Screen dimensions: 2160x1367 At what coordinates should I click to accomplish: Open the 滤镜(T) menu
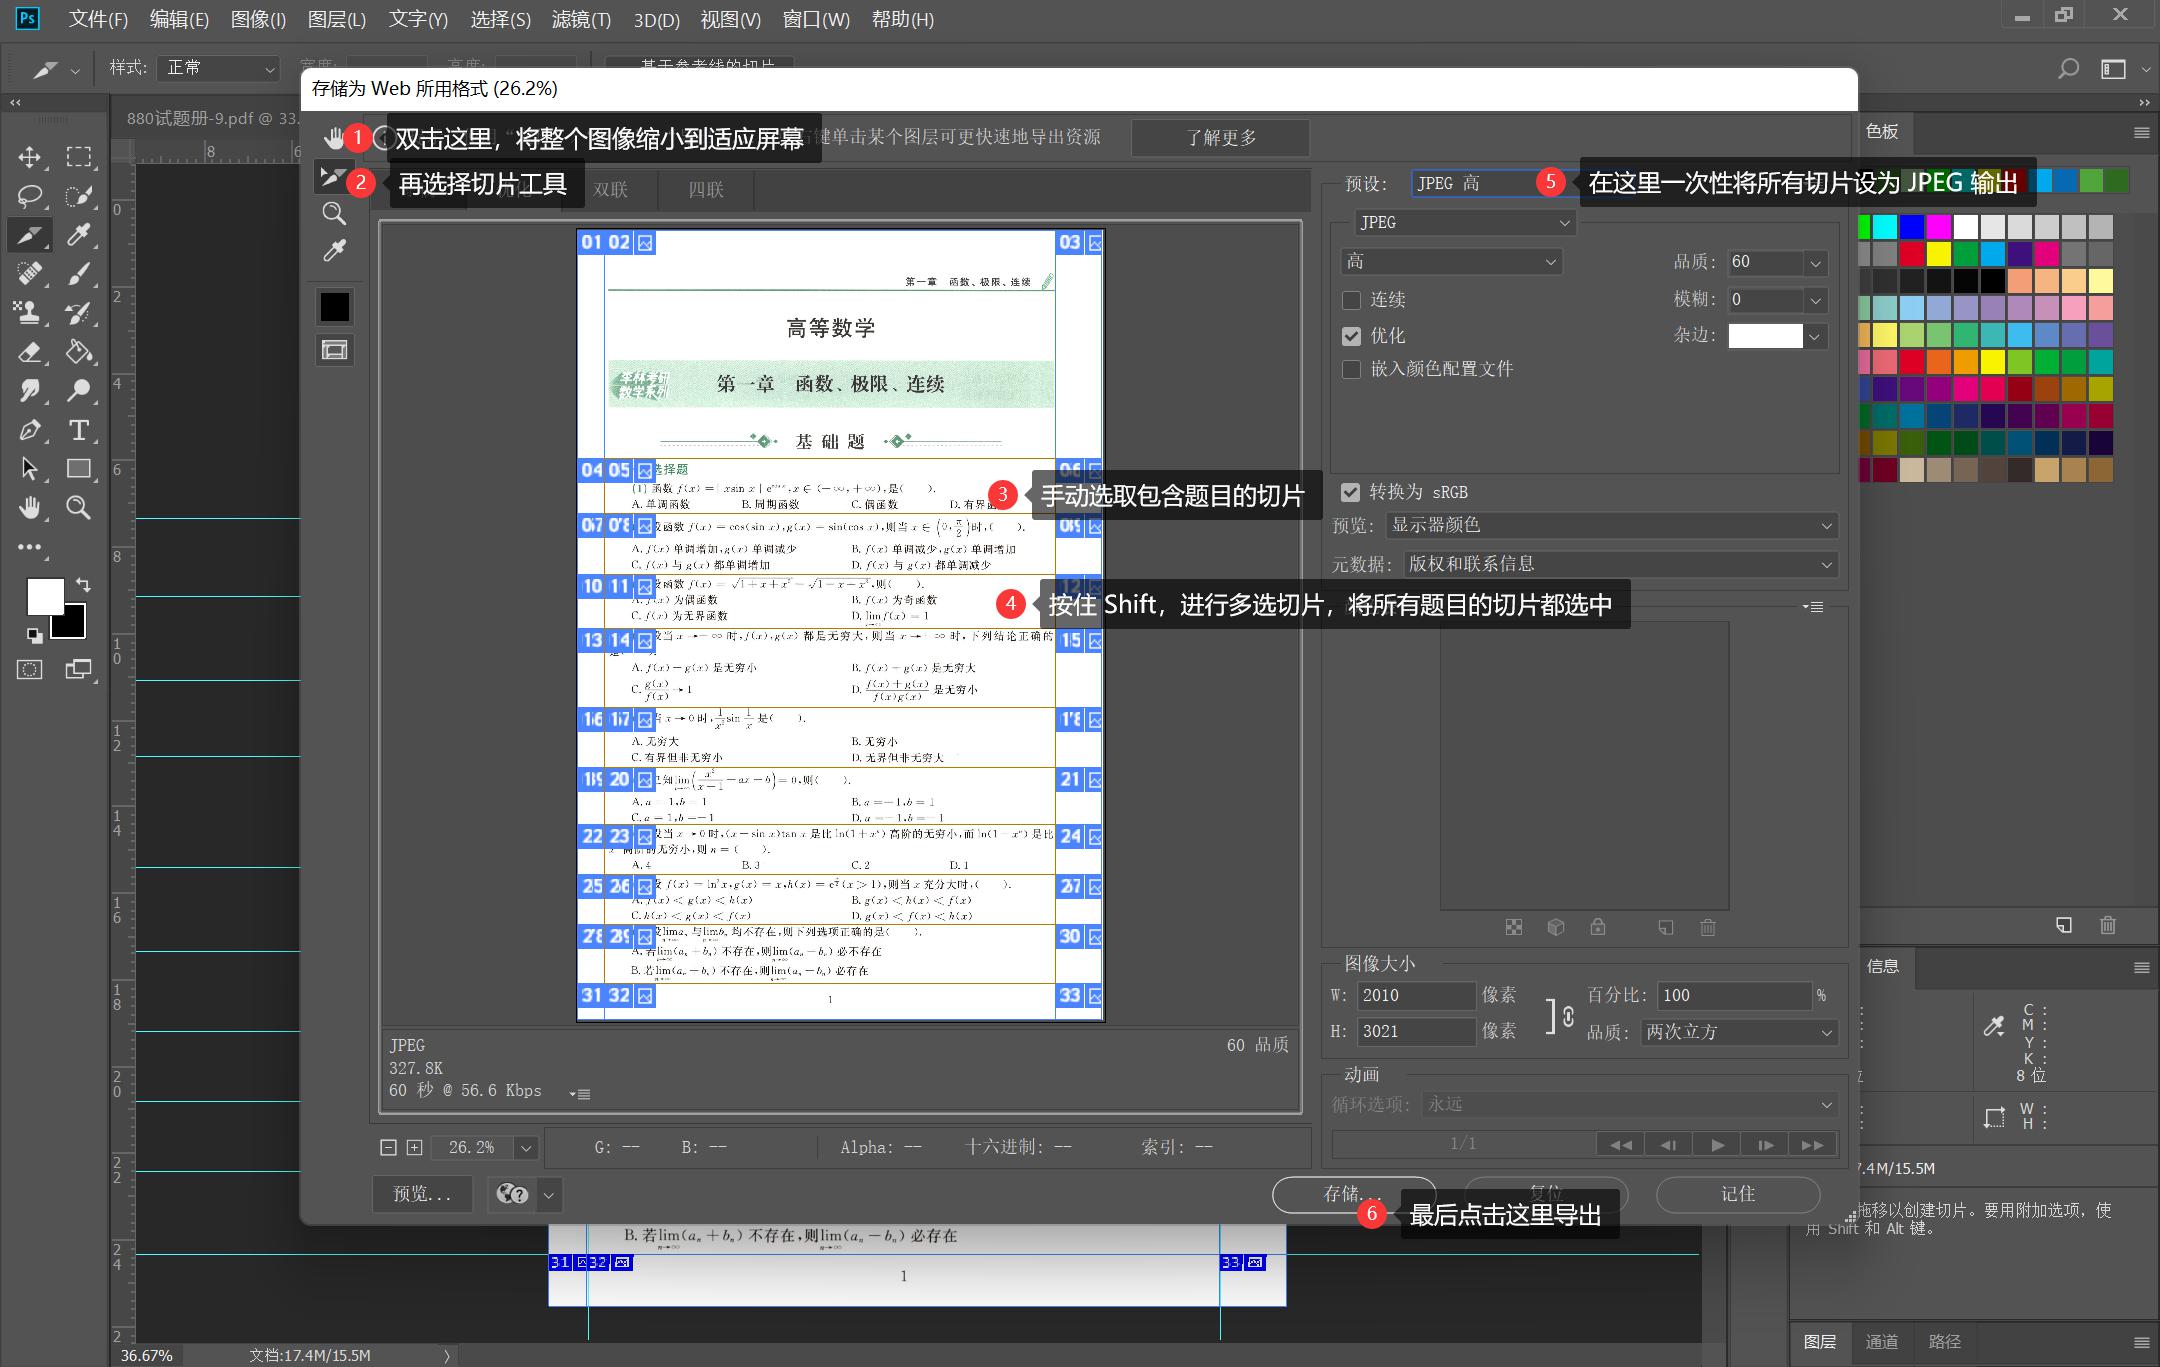click(x=580, y=19)
